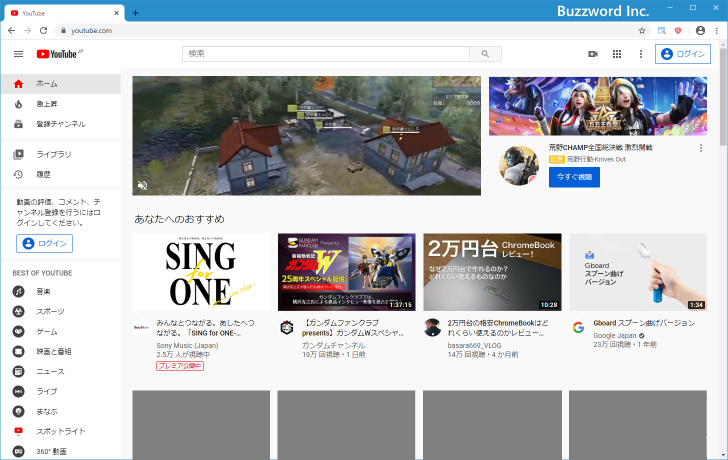Click the ライブ category icon

tap(19, 391)
